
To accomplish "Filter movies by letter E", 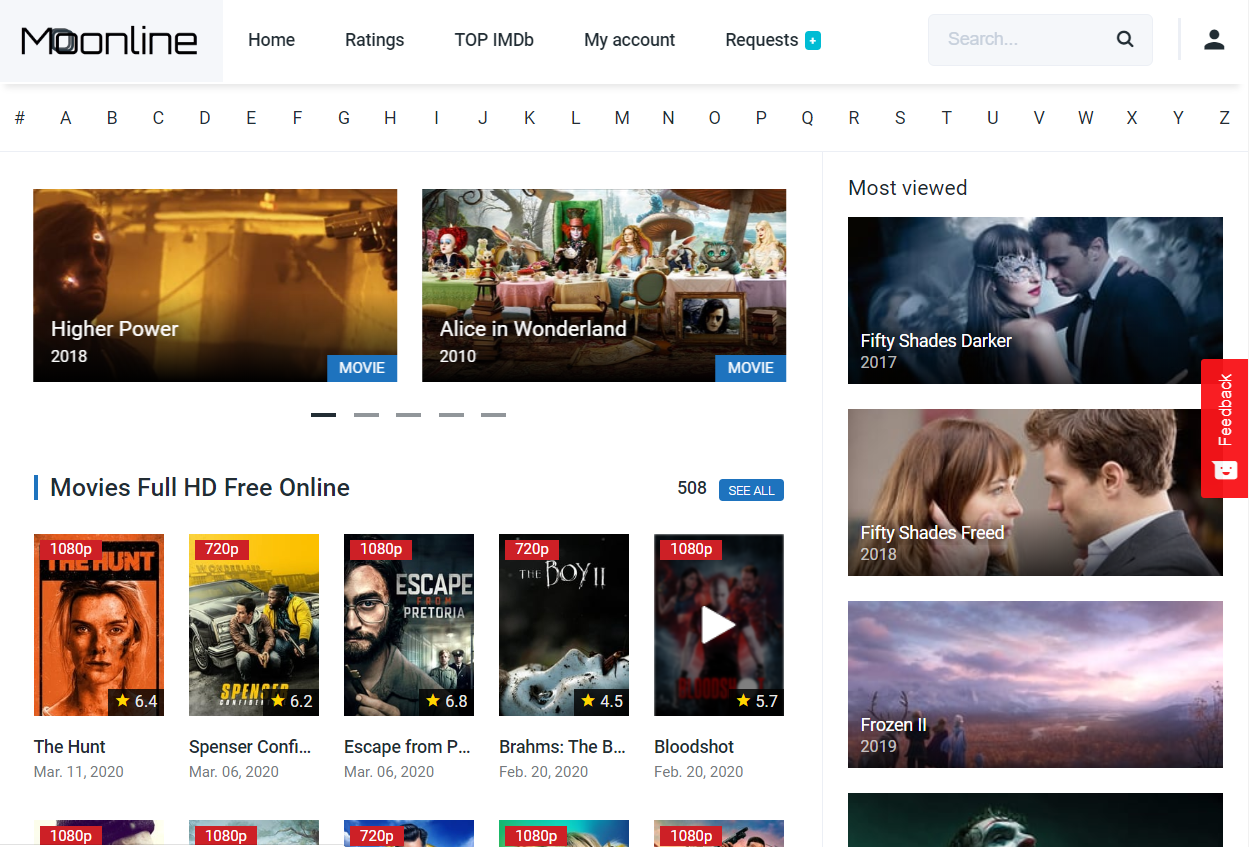I will point(251,118).
